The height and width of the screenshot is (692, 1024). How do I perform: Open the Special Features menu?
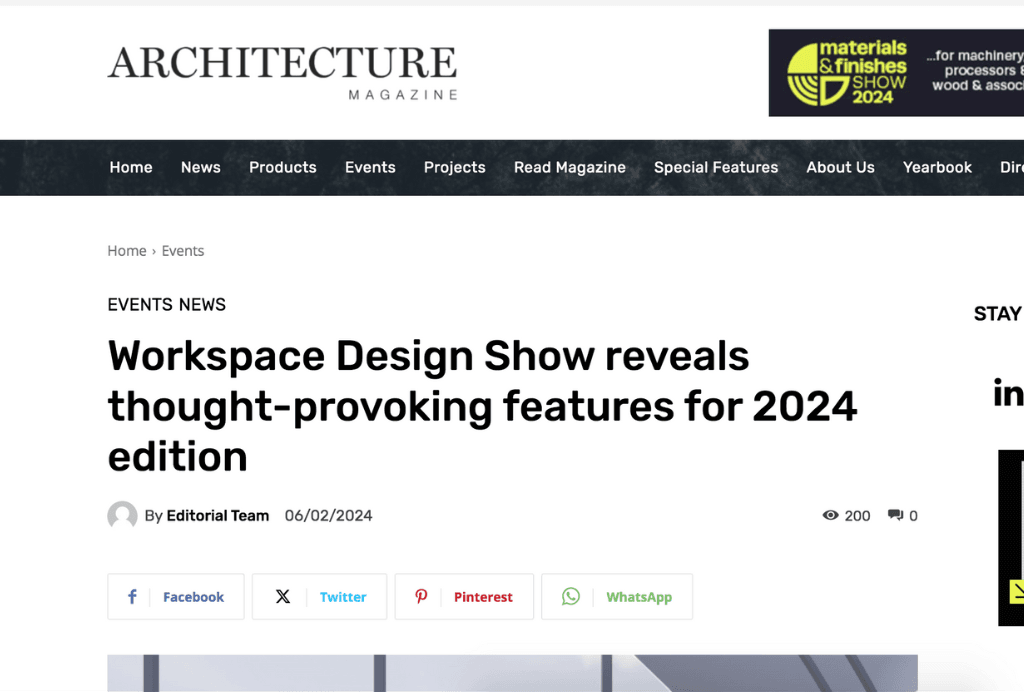(x=716, y=168)
